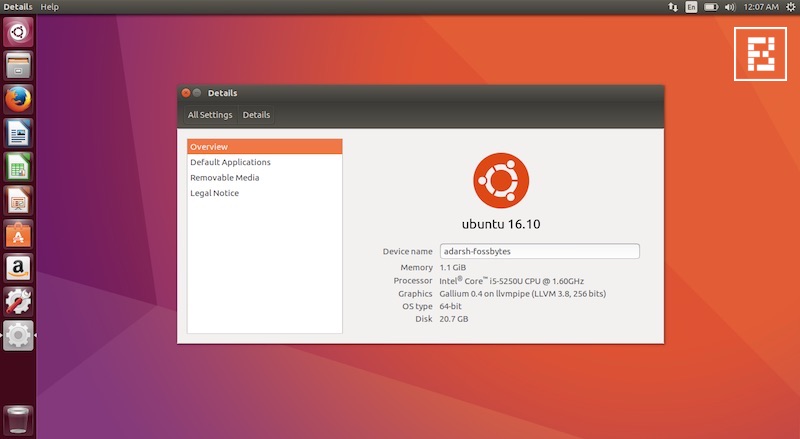Open the session gear menu in top bar
Screen dimensions: 800x439
coord(790,7)
